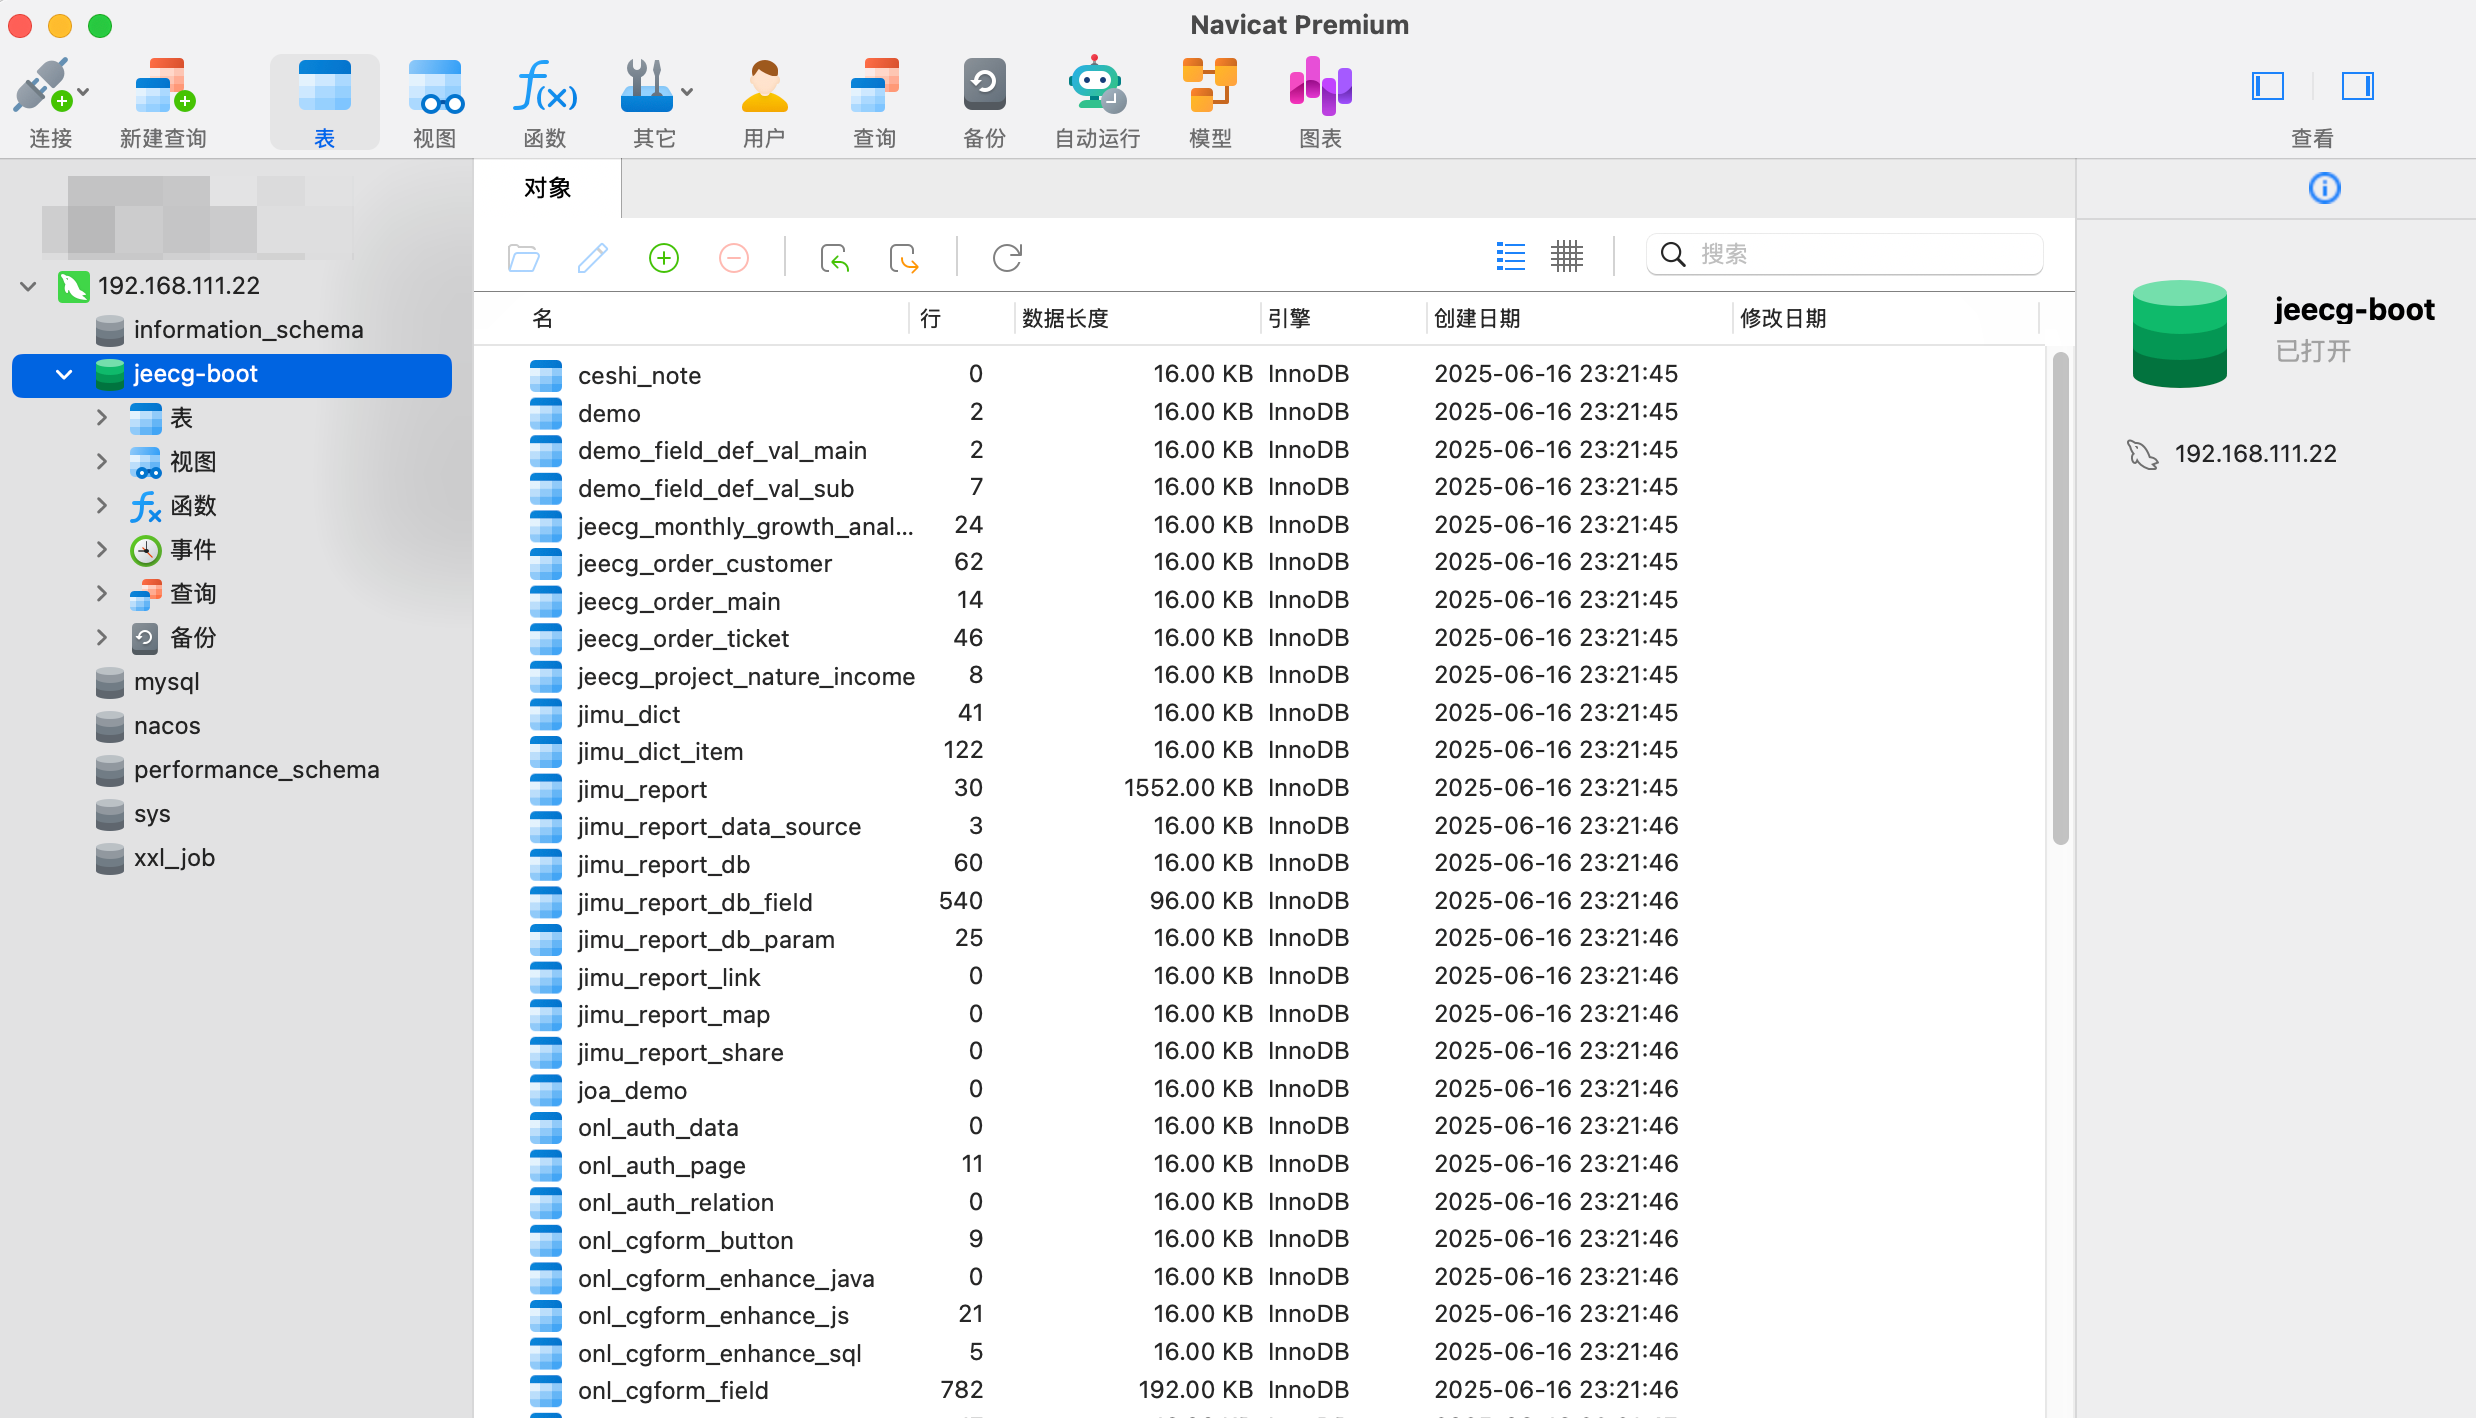Open the Connection dropdown arrow

pyautogui.click(x=84, y=92)
